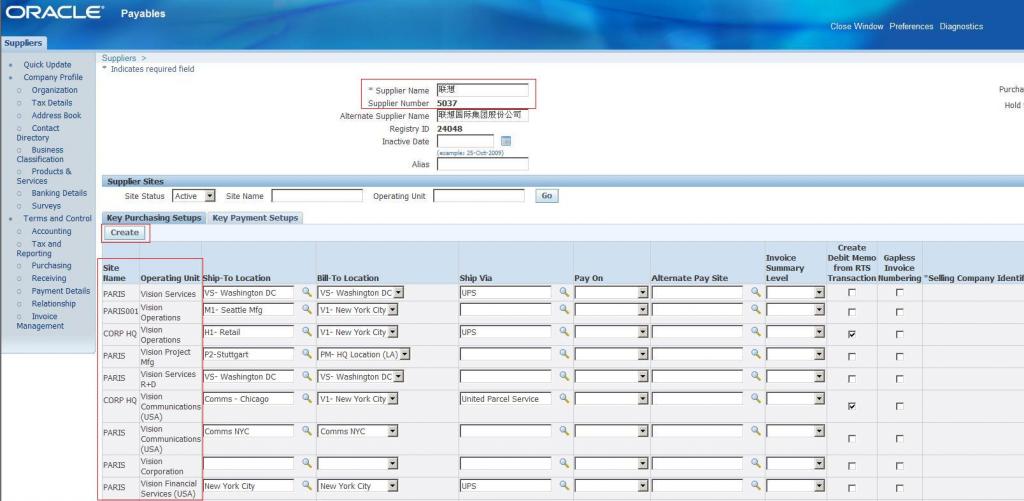
Task: Enable Gapless Invoice Numbering in H1- Retail row
Action: (900, 334)
